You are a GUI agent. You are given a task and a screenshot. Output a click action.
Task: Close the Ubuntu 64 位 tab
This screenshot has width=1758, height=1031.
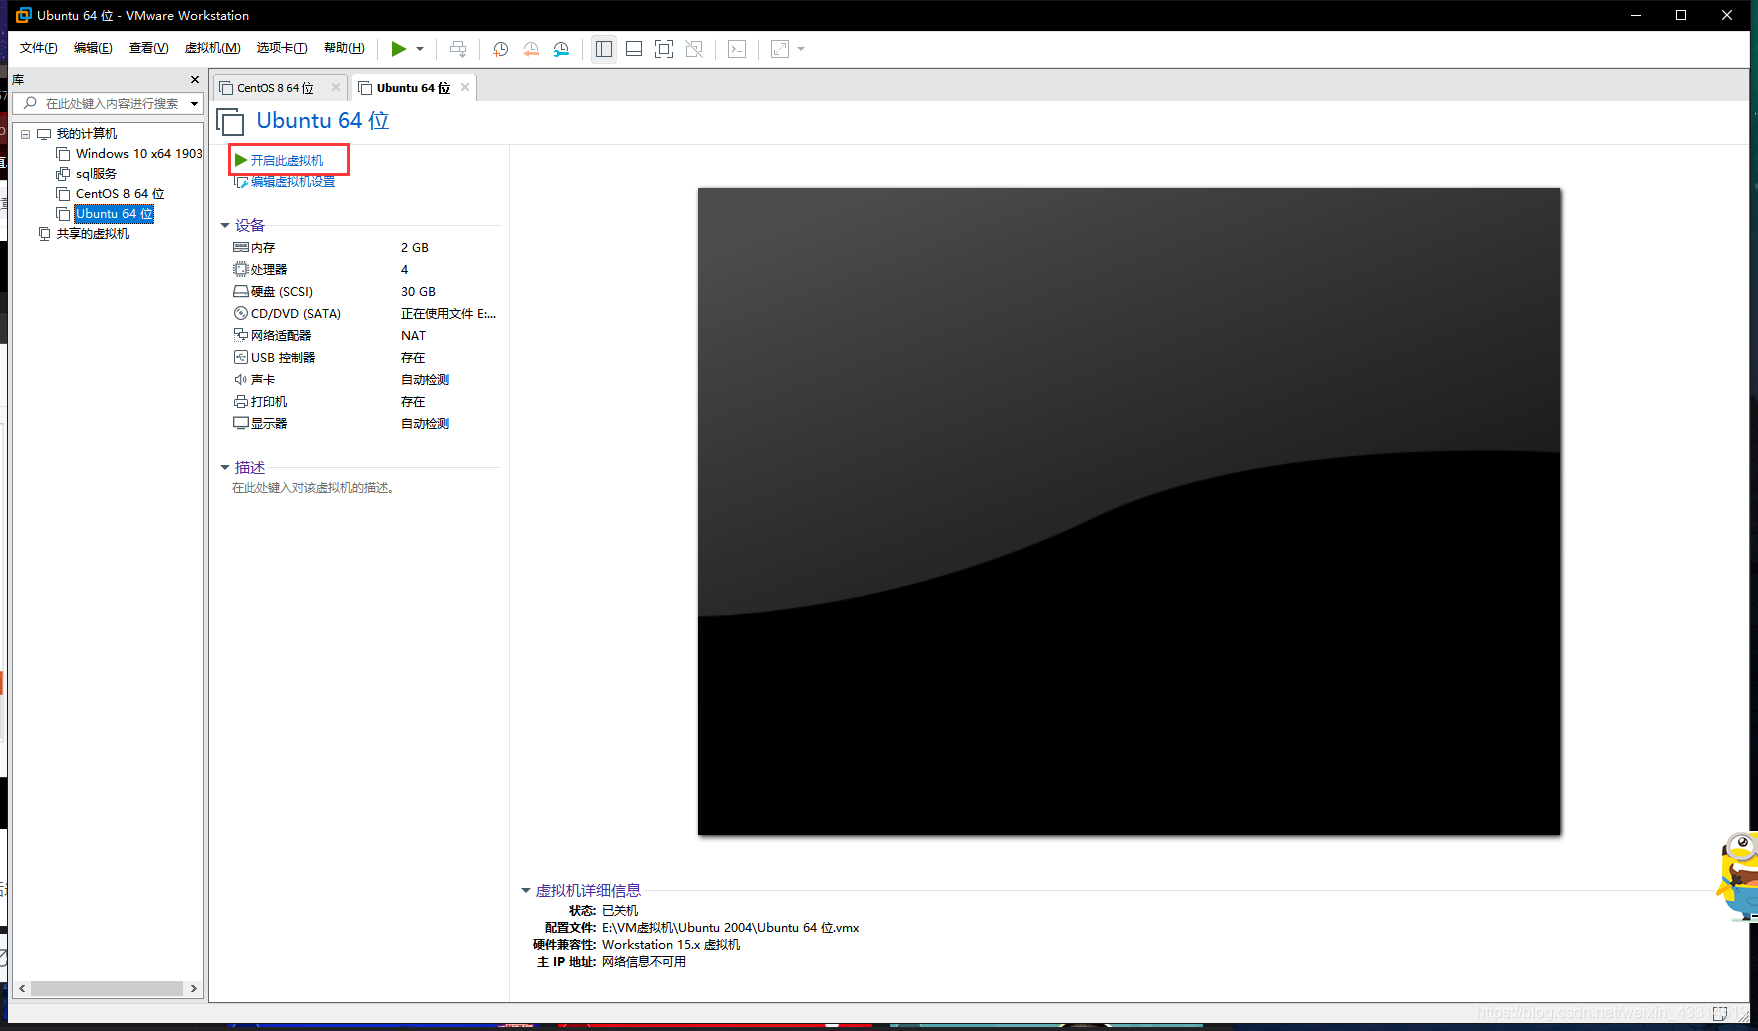(465, 87)
